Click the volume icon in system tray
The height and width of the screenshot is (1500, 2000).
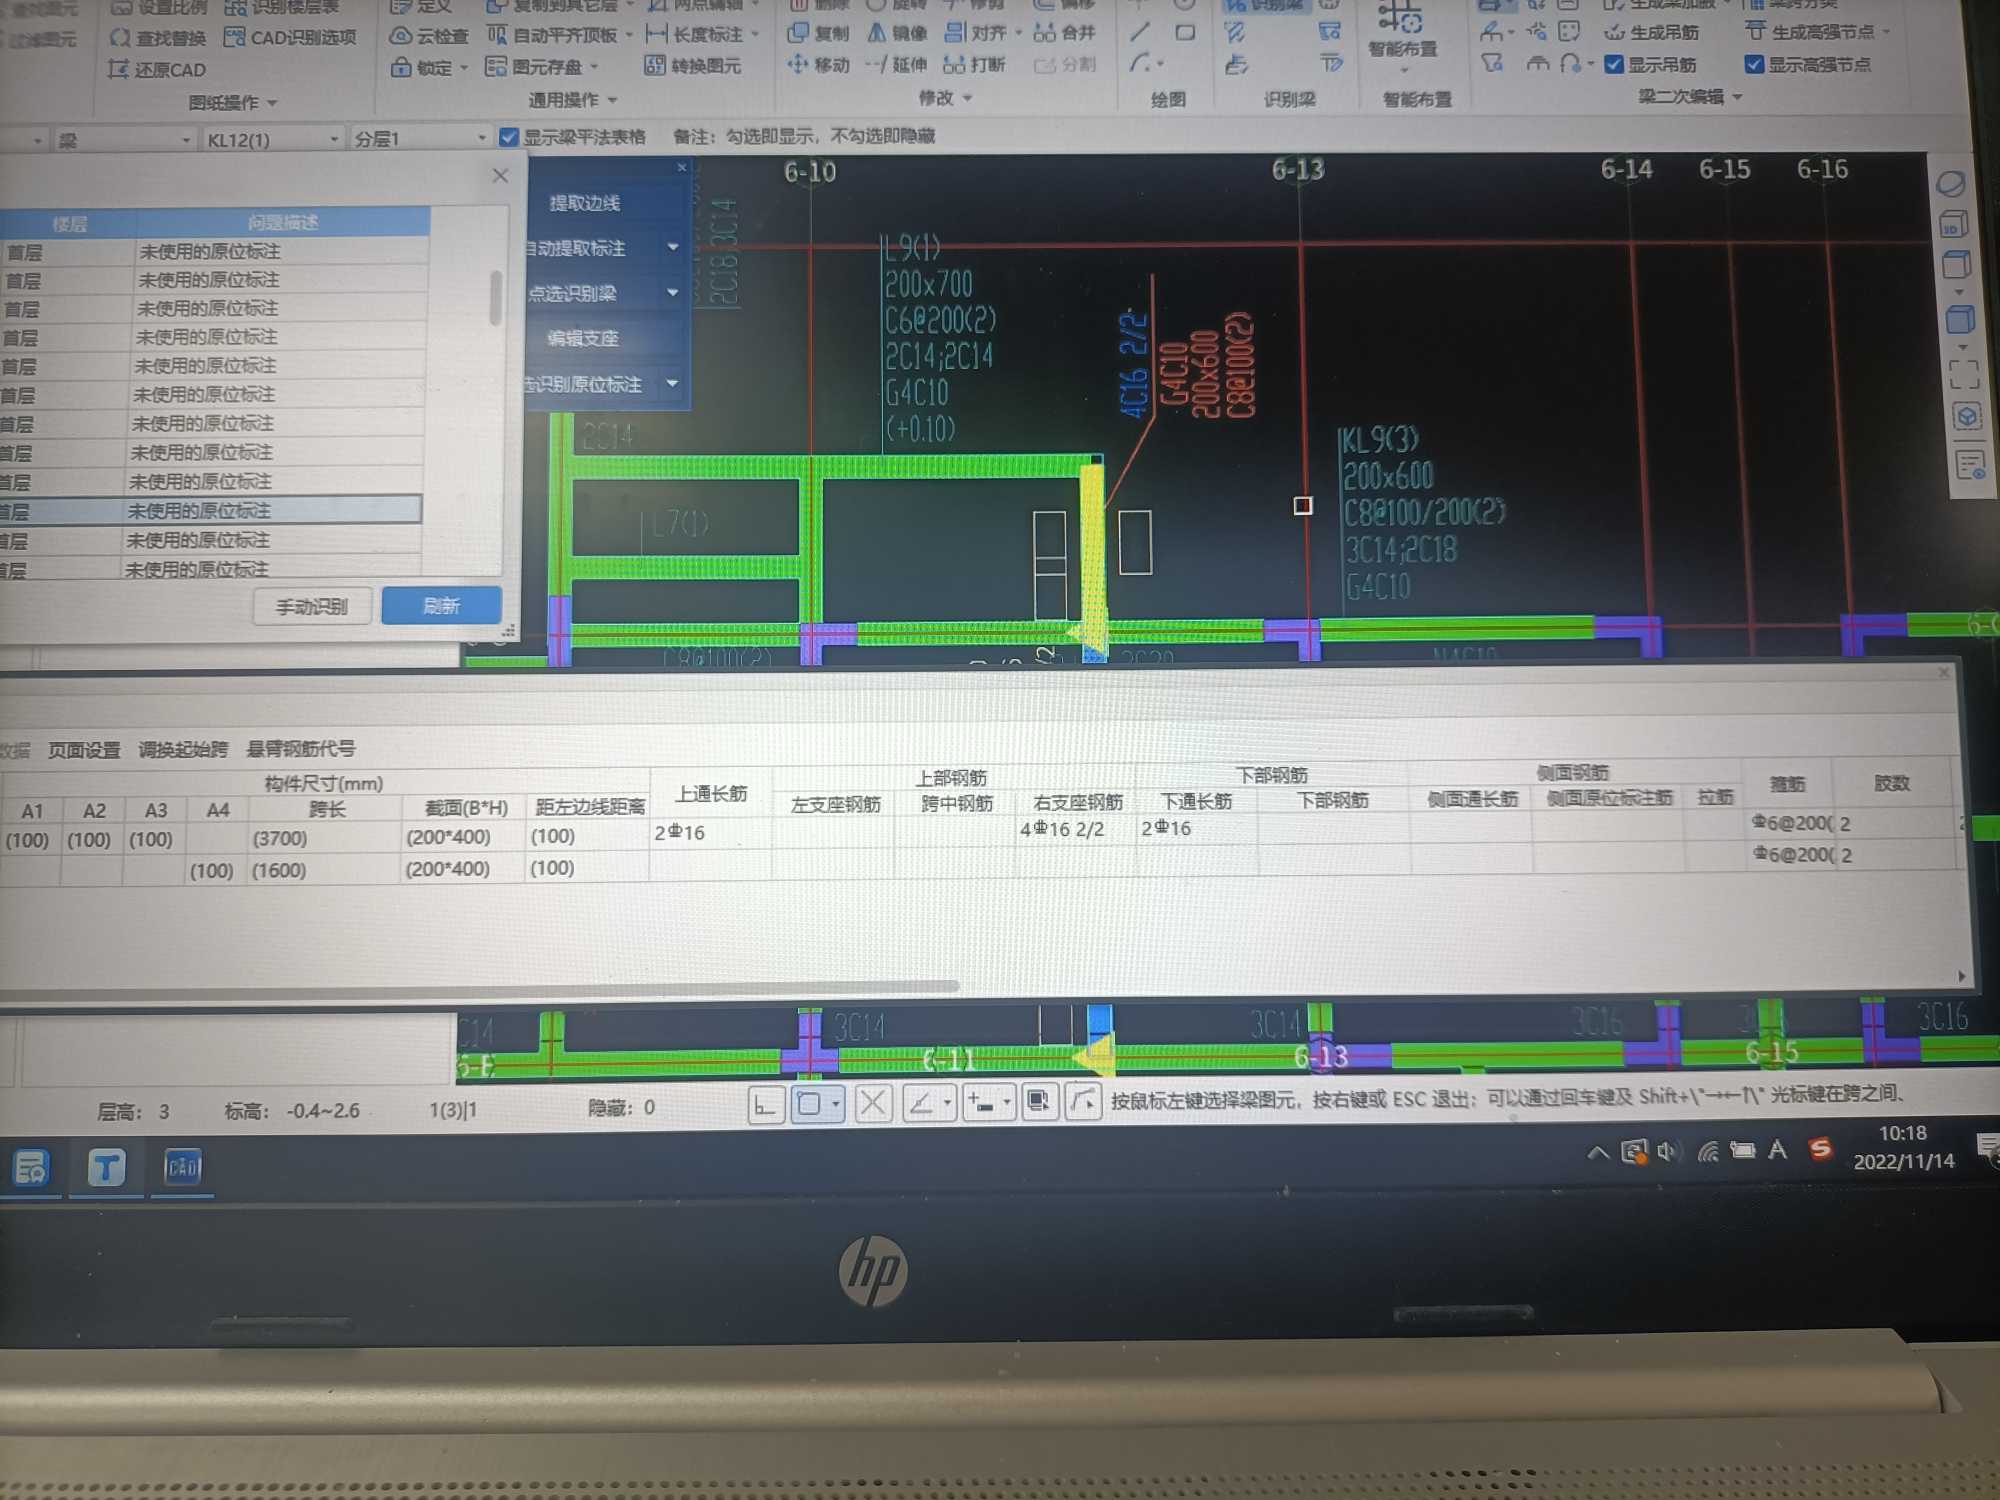pos(1667,1151)
